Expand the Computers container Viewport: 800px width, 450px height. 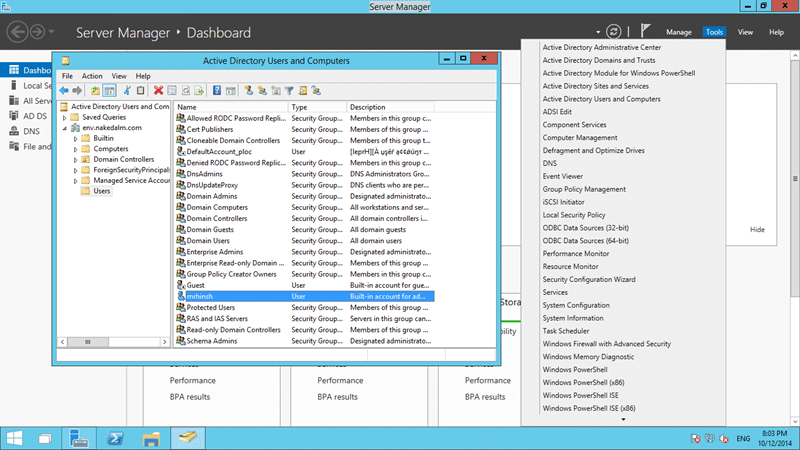(76, 149)
